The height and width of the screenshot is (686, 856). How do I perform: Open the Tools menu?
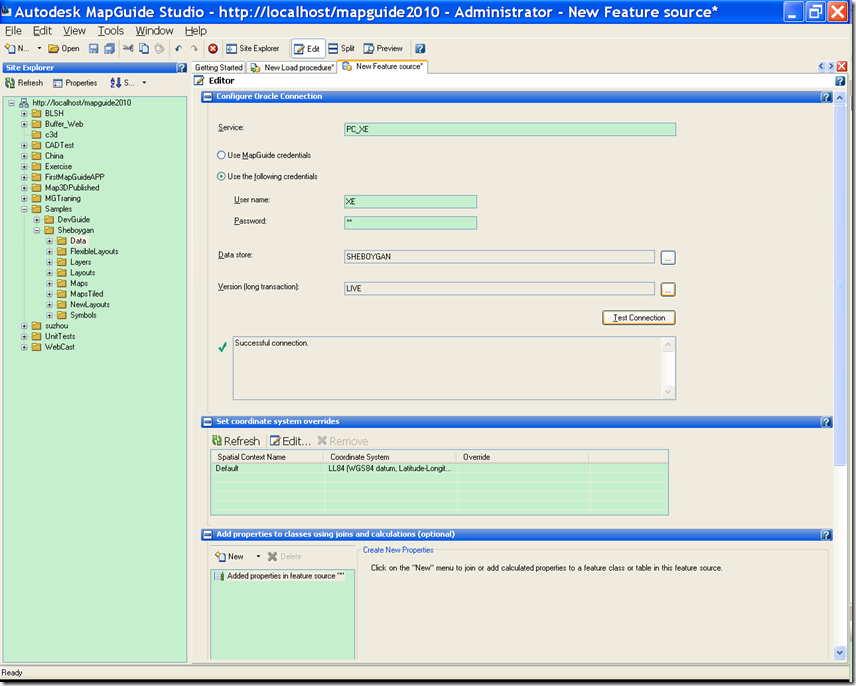pyautogui.click(x=111, y=31)
